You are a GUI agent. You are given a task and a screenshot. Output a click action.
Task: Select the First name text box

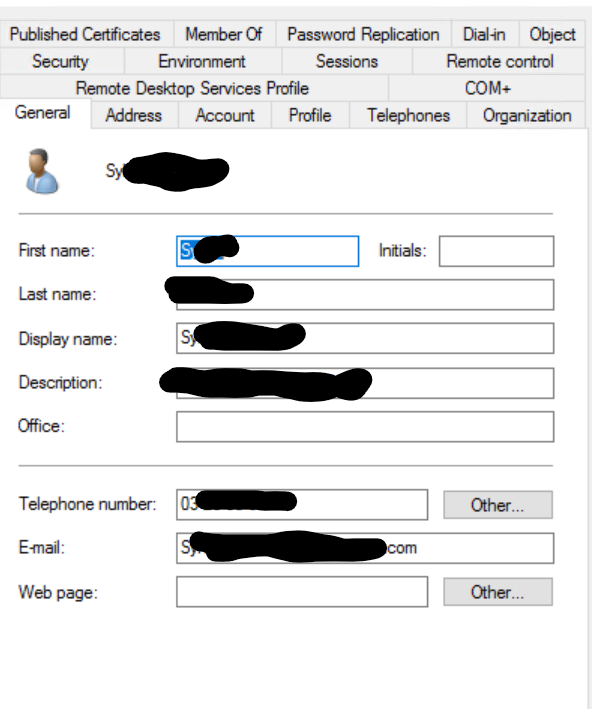(x=268, y=251)
